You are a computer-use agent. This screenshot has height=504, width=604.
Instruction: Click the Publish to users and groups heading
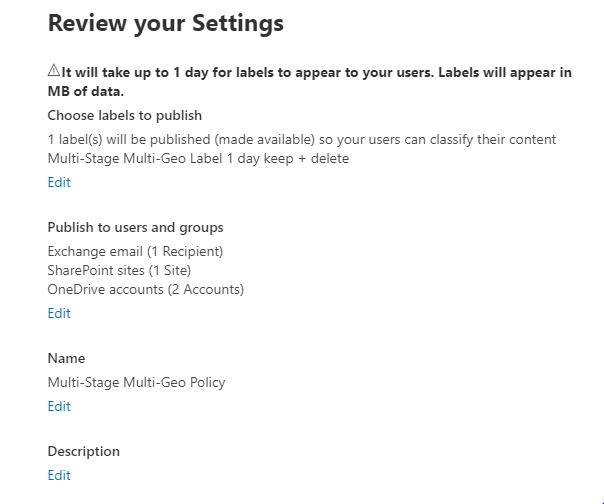pyautogui.click(x=135, y=227)
